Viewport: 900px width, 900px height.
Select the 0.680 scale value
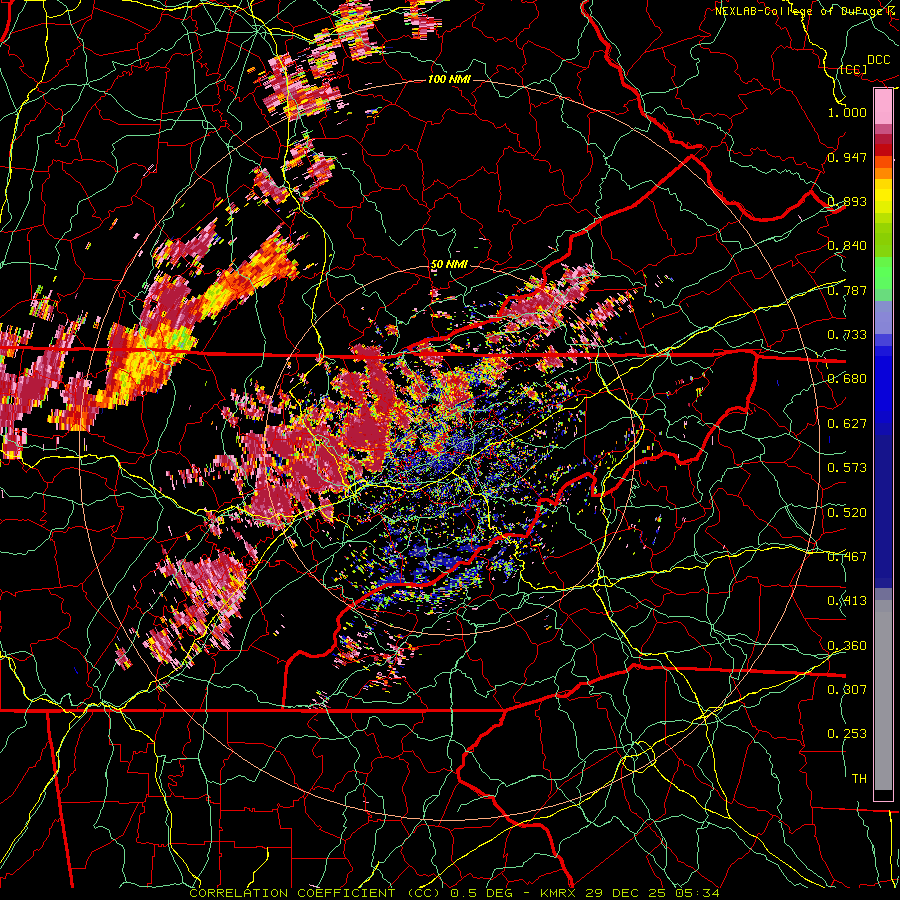(847, 379)
